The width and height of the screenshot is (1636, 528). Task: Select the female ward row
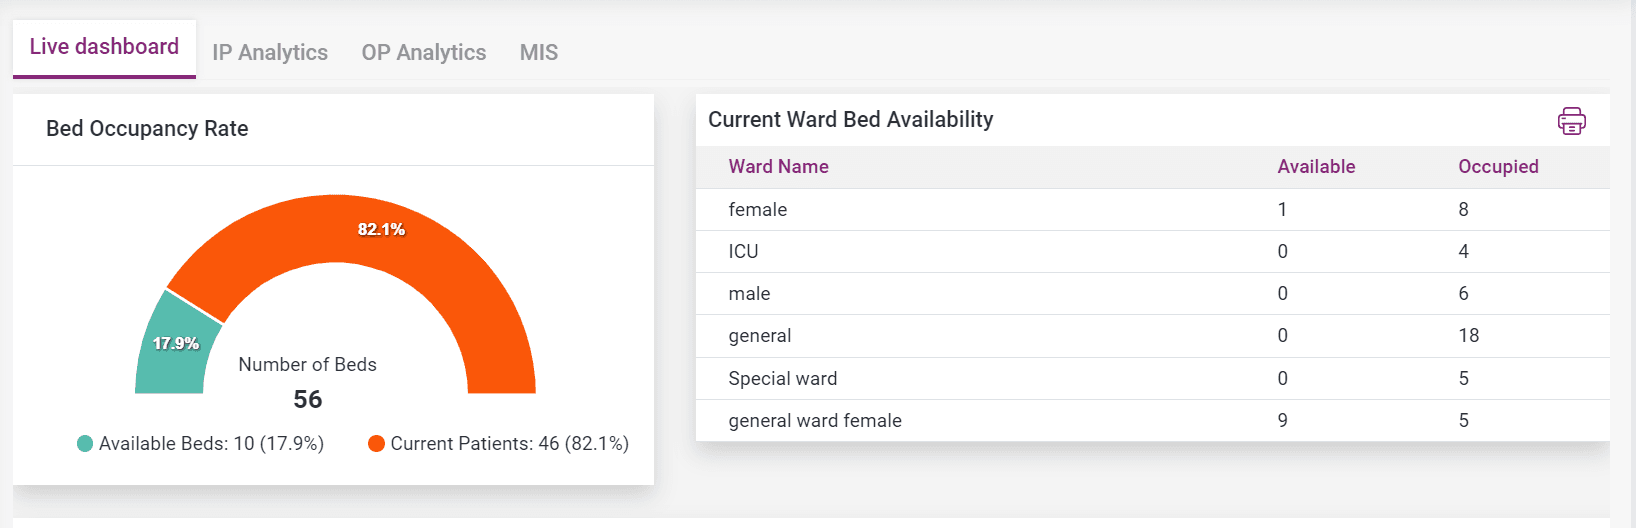758,210
